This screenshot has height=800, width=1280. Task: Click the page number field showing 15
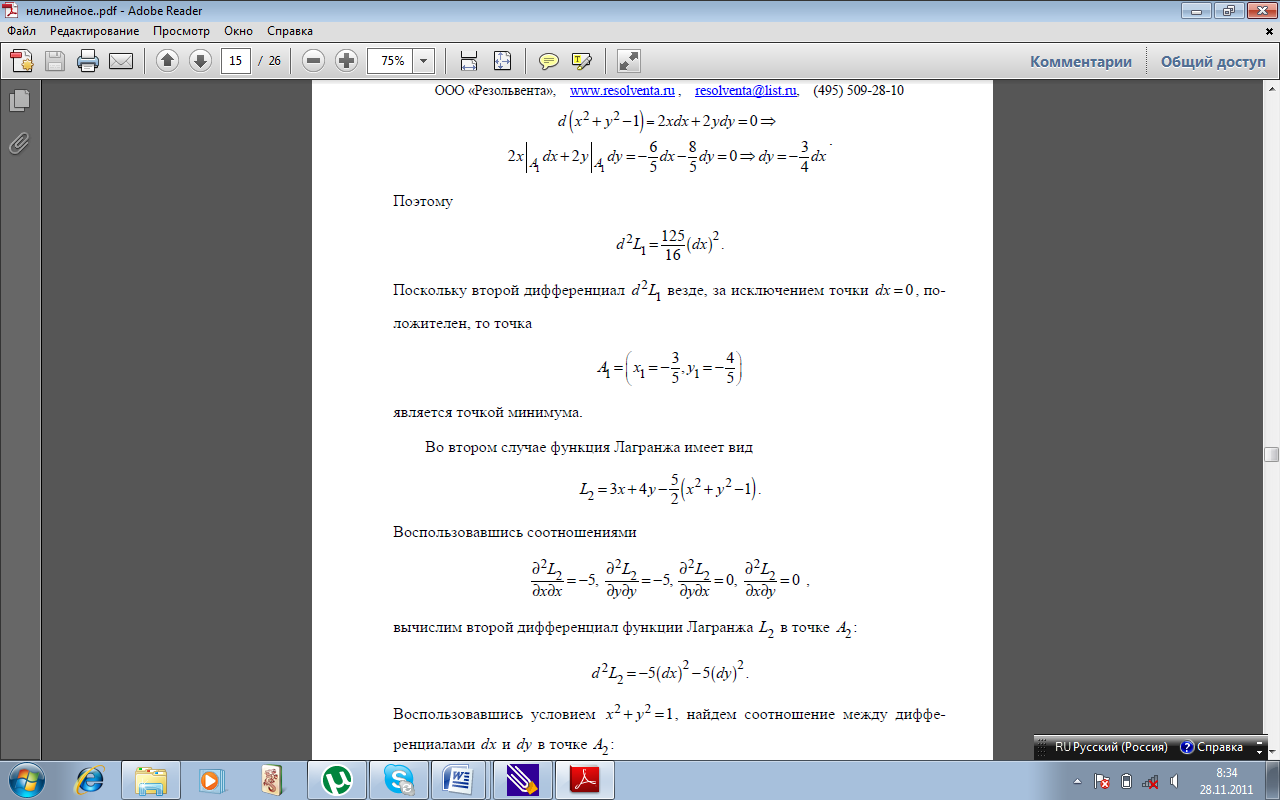(x=236, y=61)
